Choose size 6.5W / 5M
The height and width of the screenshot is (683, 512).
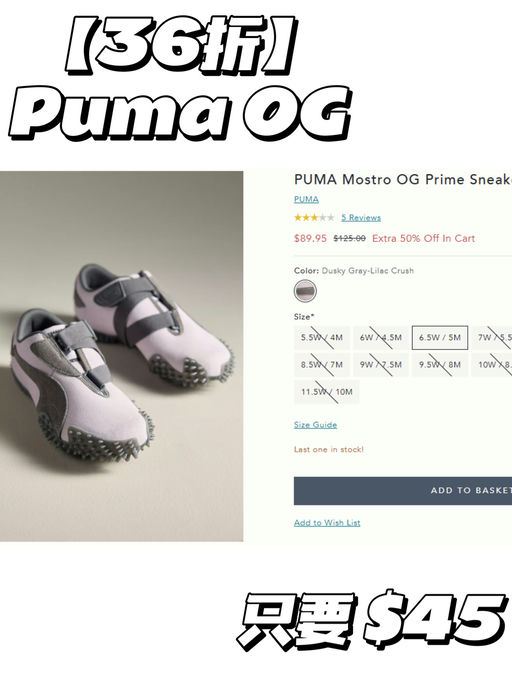coord(440,338)
